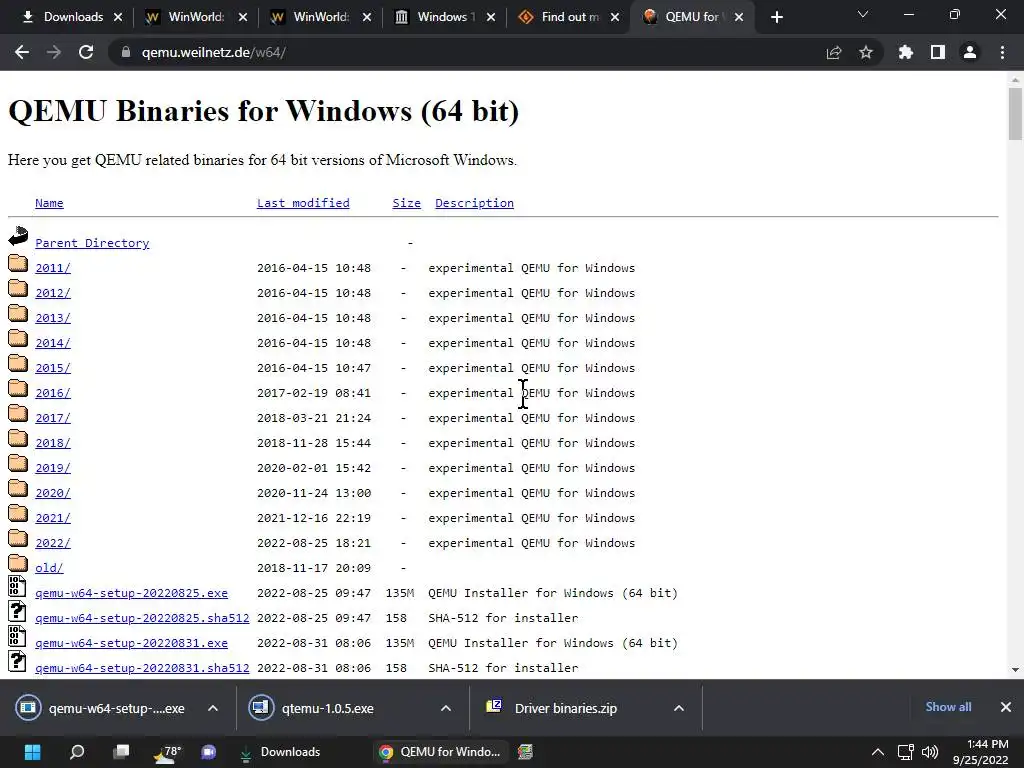The image size is (1024, 768).
Task: Open the network tray icon
Action: click(905, 752)
